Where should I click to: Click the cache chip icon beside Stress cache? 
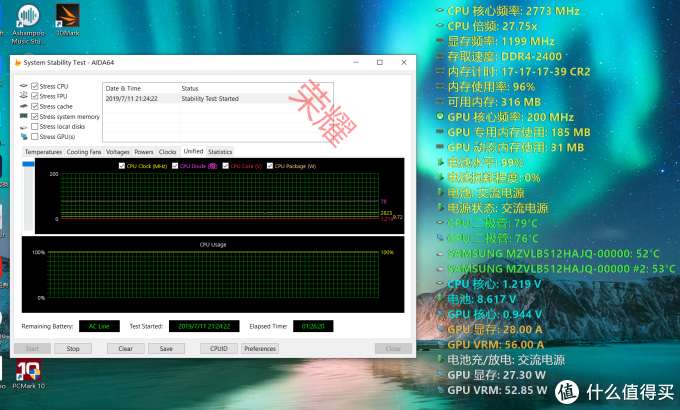(x=23, y=106)
